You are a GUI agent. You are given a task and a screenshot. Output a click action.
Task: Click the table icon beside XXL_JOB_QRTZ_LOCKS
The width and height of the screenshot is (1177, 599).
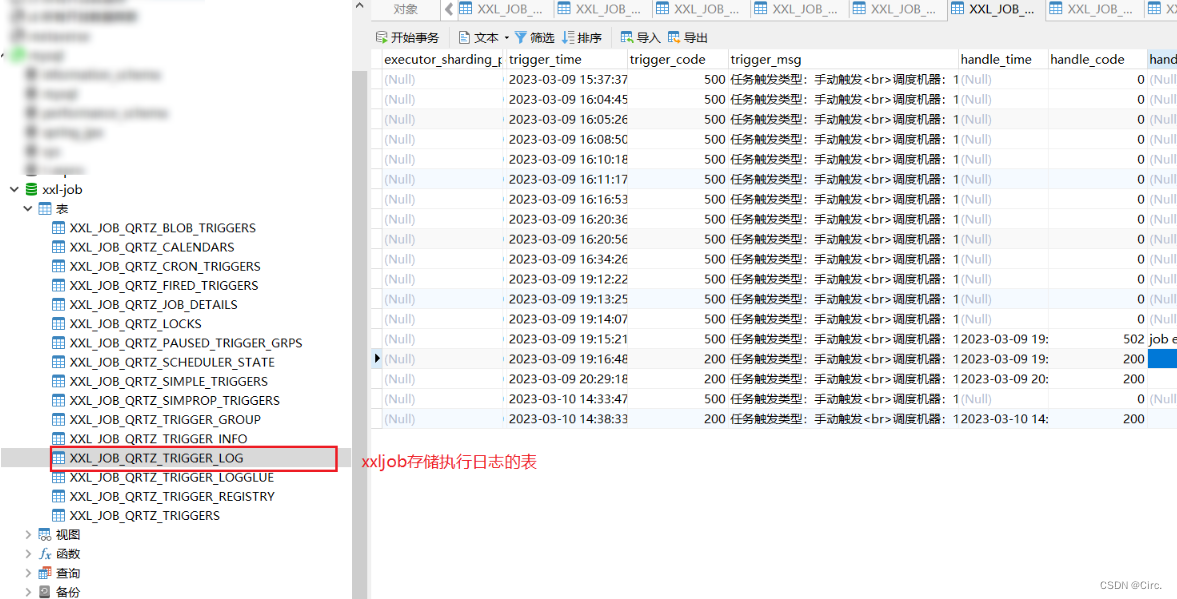59,324
